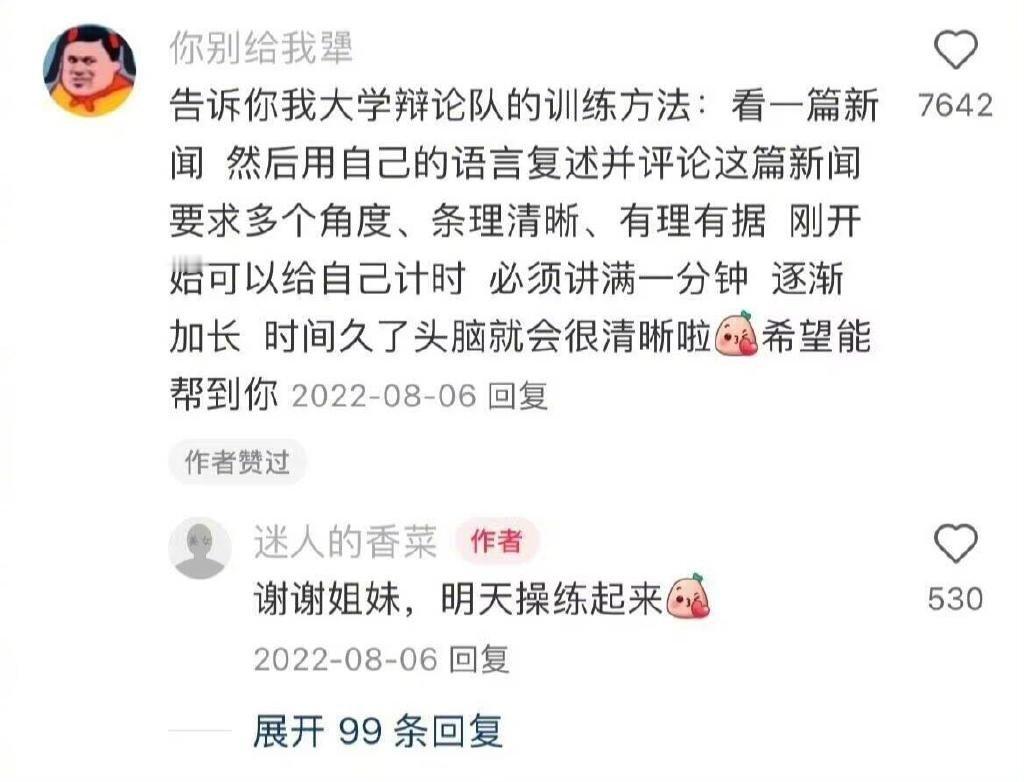
Task: Like the reply from 迷人的香菜
Action: click(x=955, y=543)
